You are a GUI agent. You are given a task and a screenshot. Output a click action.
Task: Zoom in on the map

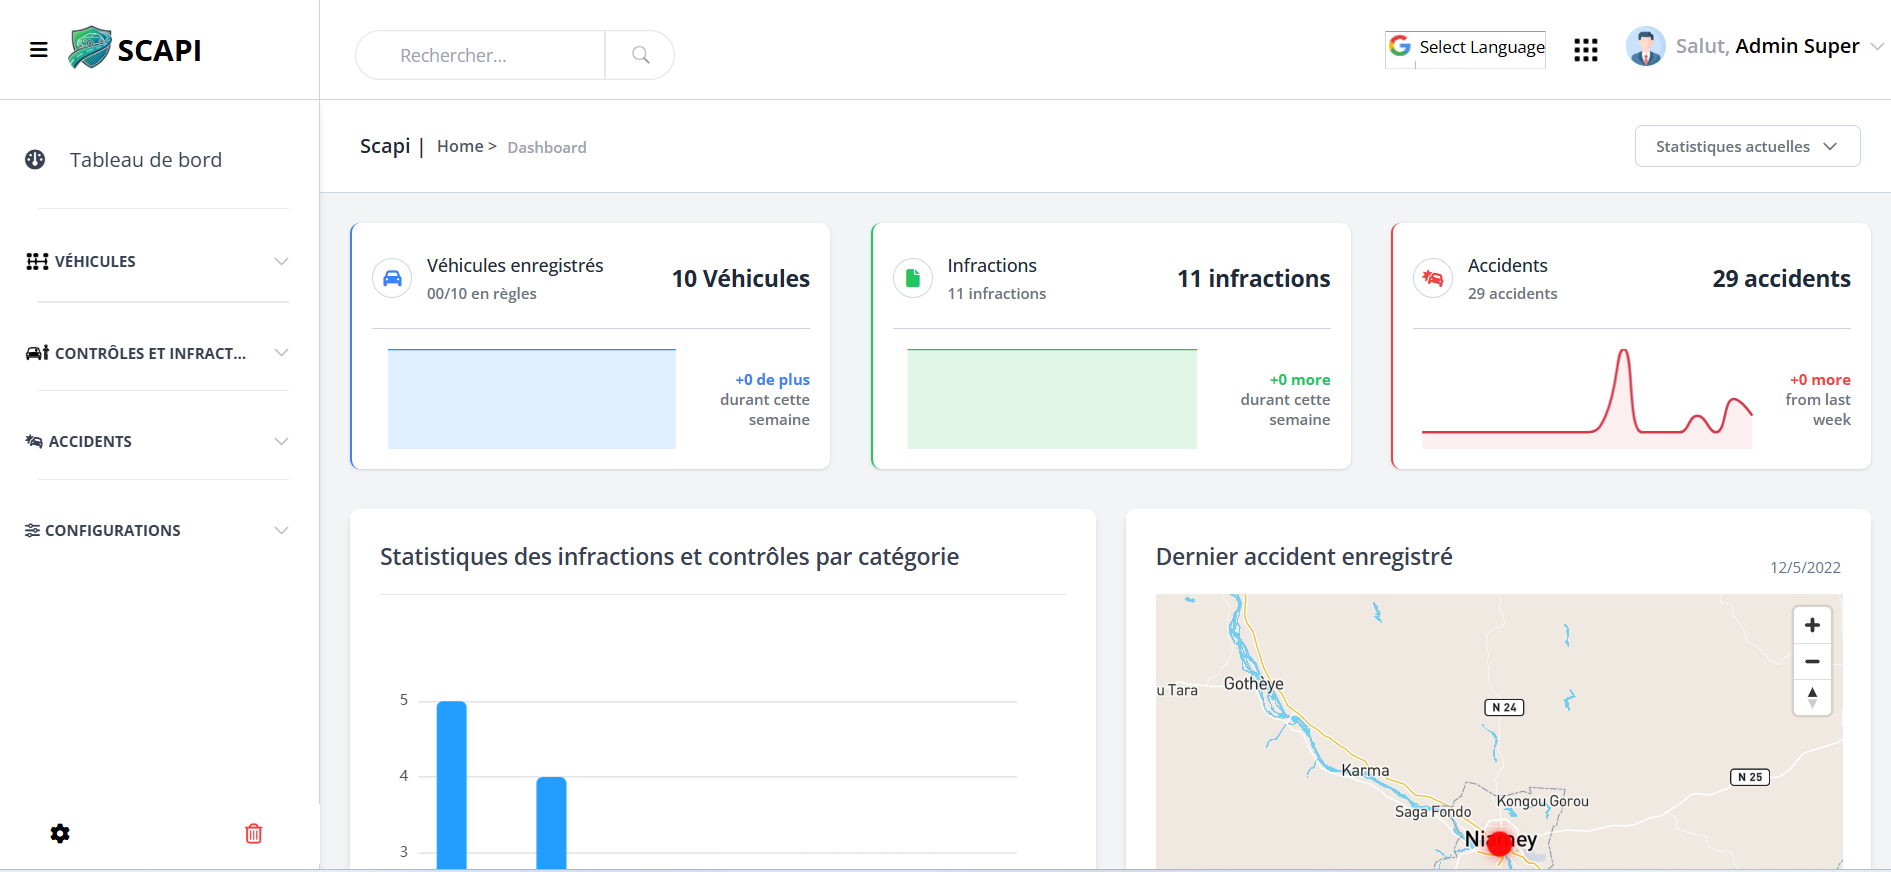pos(1812,625)
